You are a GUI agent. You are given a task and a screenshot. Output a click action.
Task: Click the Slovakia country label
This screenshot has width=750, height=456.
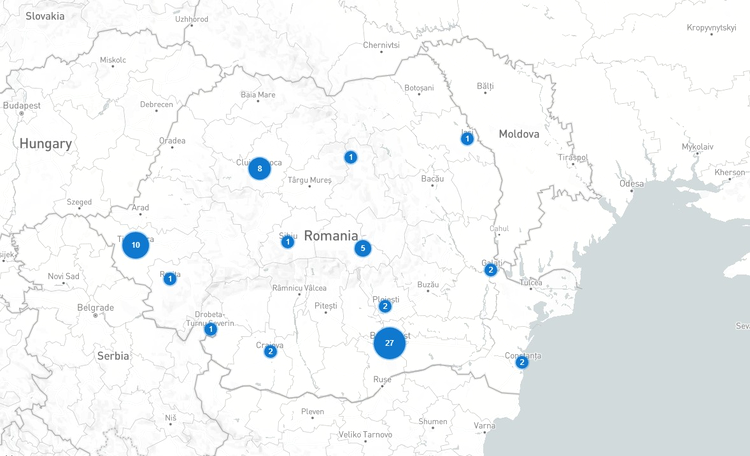[45, 16]
